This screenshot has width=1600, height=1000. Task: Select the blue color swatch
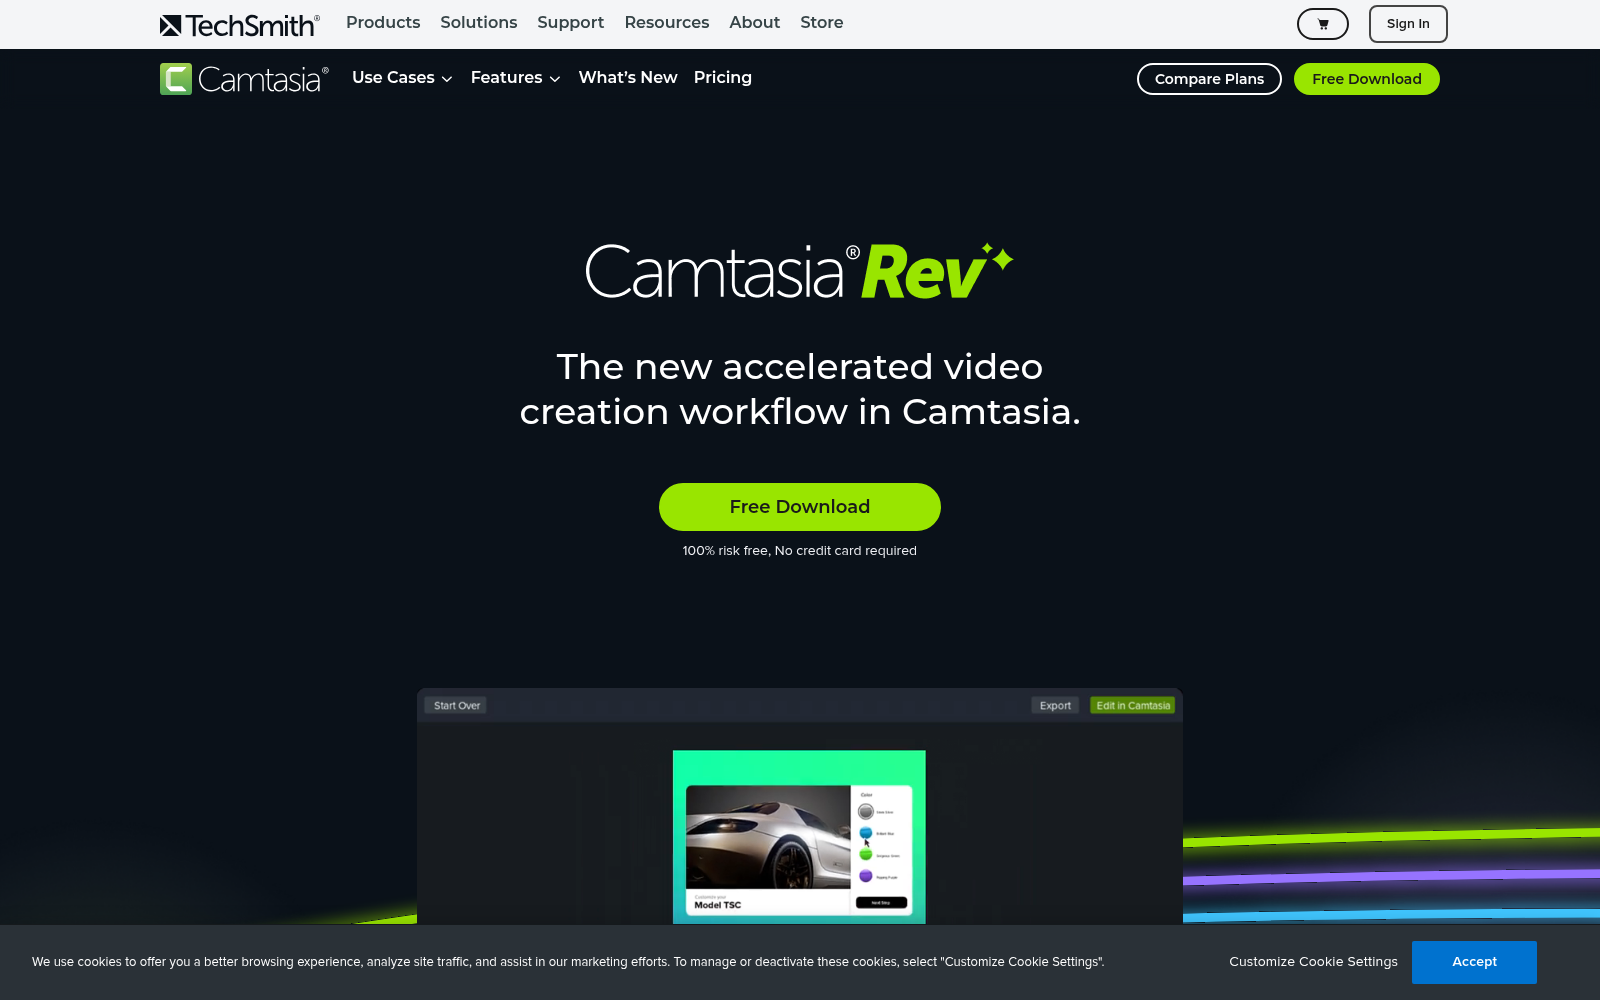tap(866, 832)
